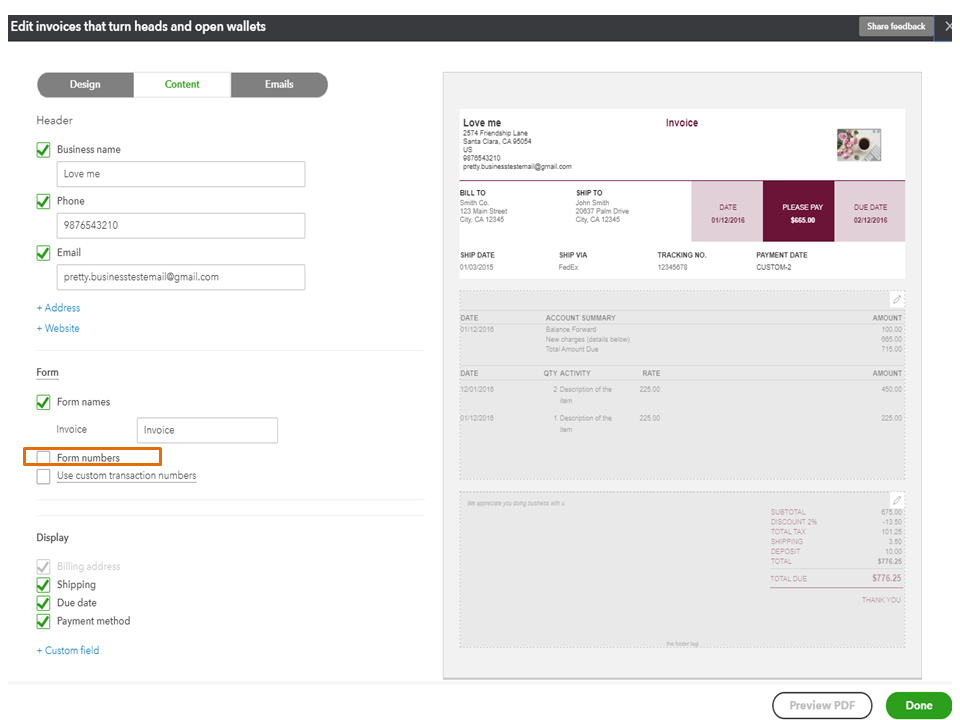
Task: Click the Email address input field
Action: click(x=180, y=277)
